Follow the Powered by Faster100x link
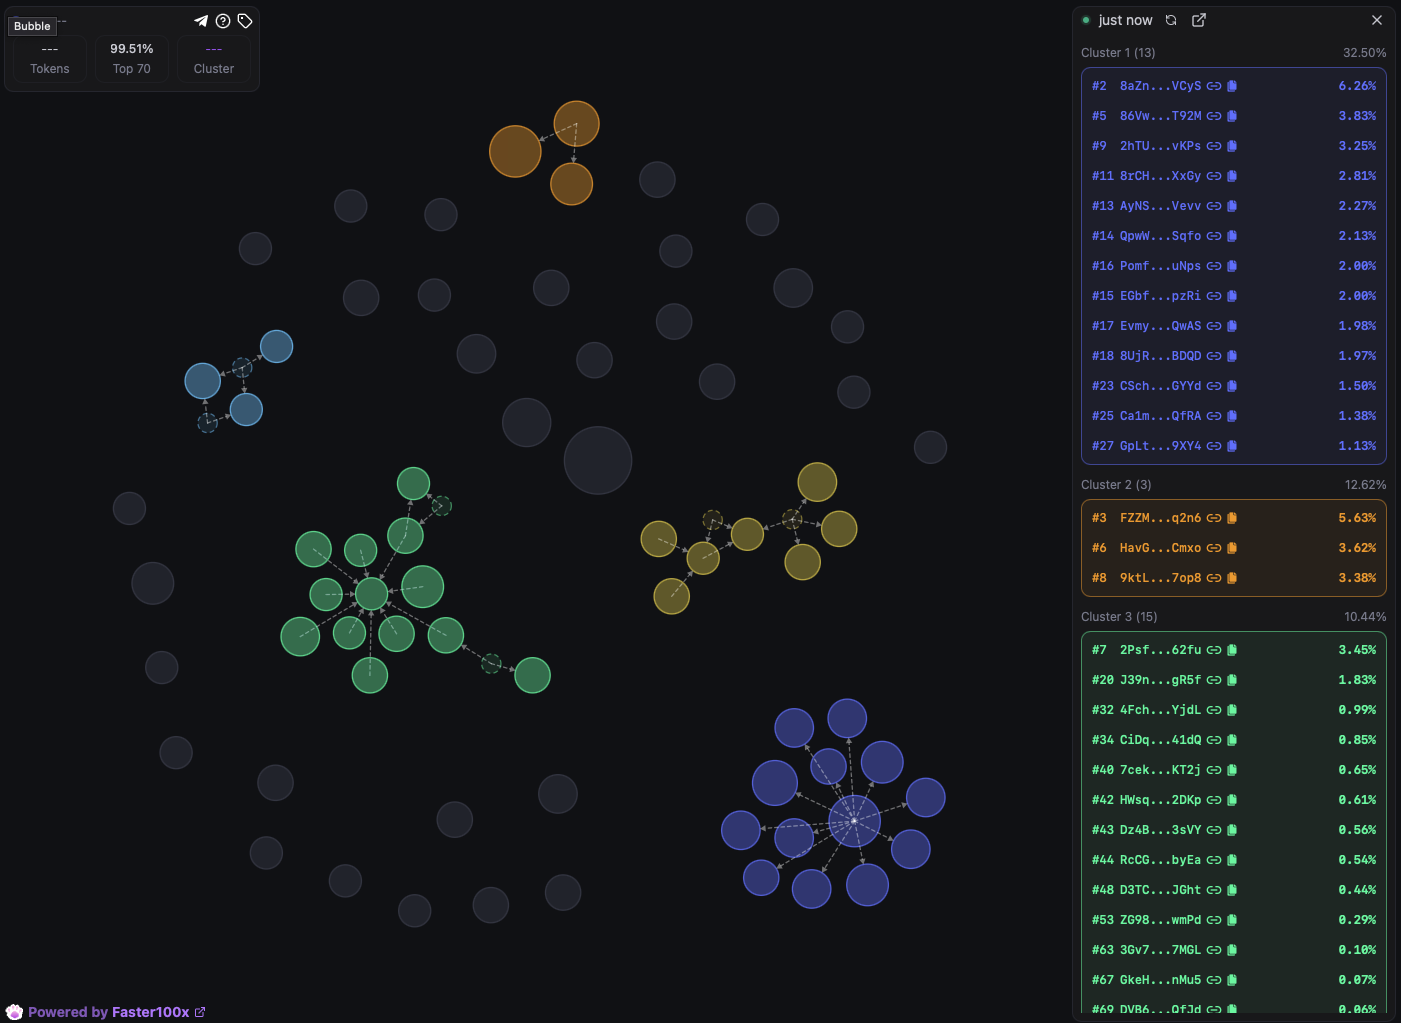This screenshot has height=1023, width=1401. click(117, 1012)
